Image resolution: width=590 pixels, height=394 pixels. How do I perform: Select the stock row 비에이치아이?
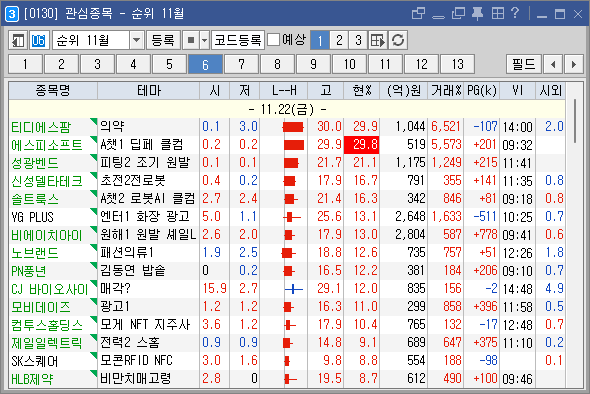tap(287, 235)
